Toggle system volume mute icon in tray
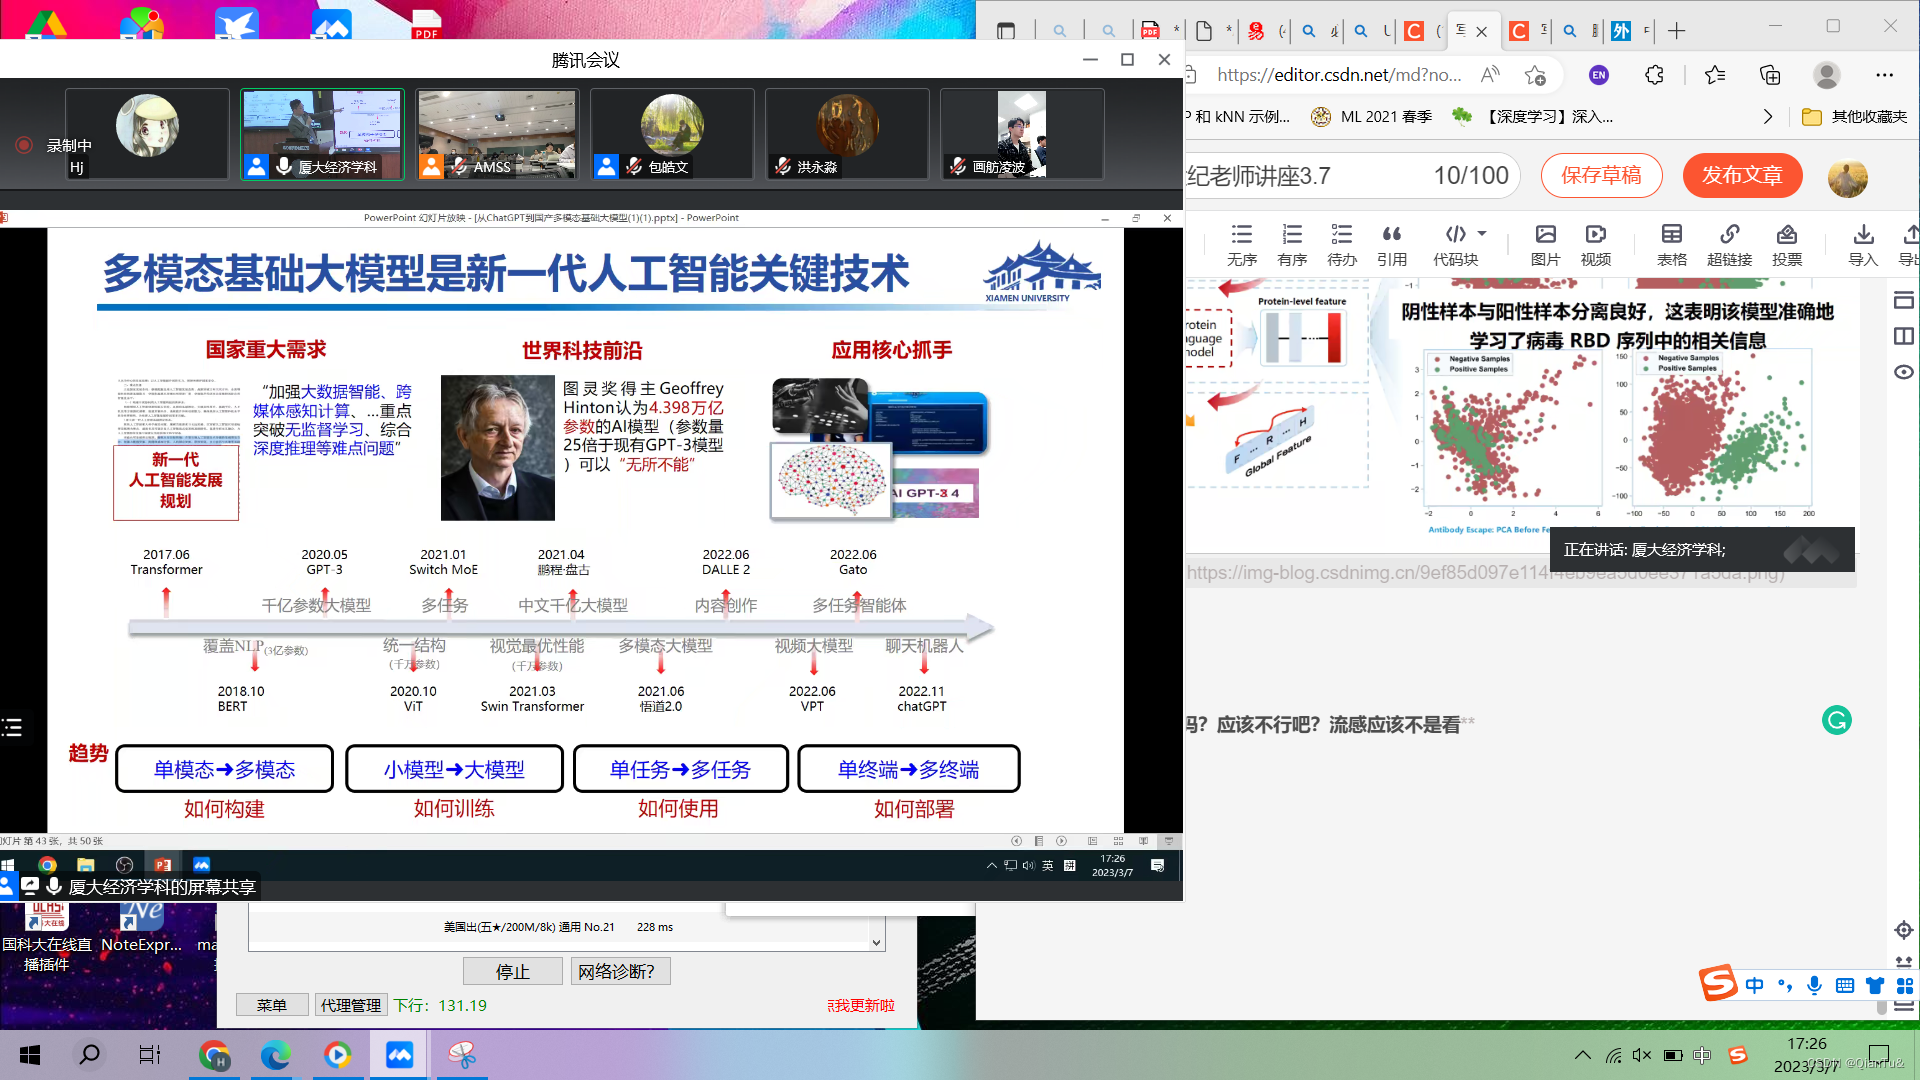This screenshot has height=1080, width=1920. click(x=1642, y=1055)
